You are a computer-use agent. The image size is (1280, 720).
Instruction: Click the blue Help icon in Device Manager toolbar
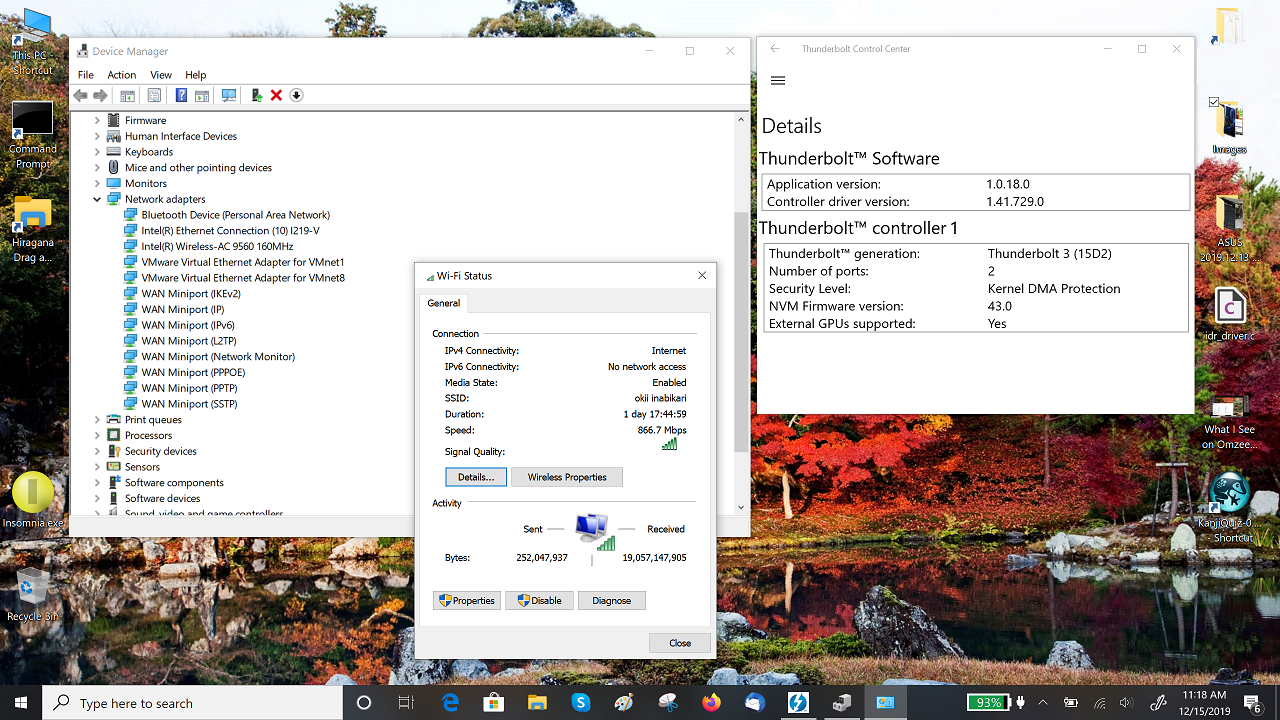click(x=181, y=95)
